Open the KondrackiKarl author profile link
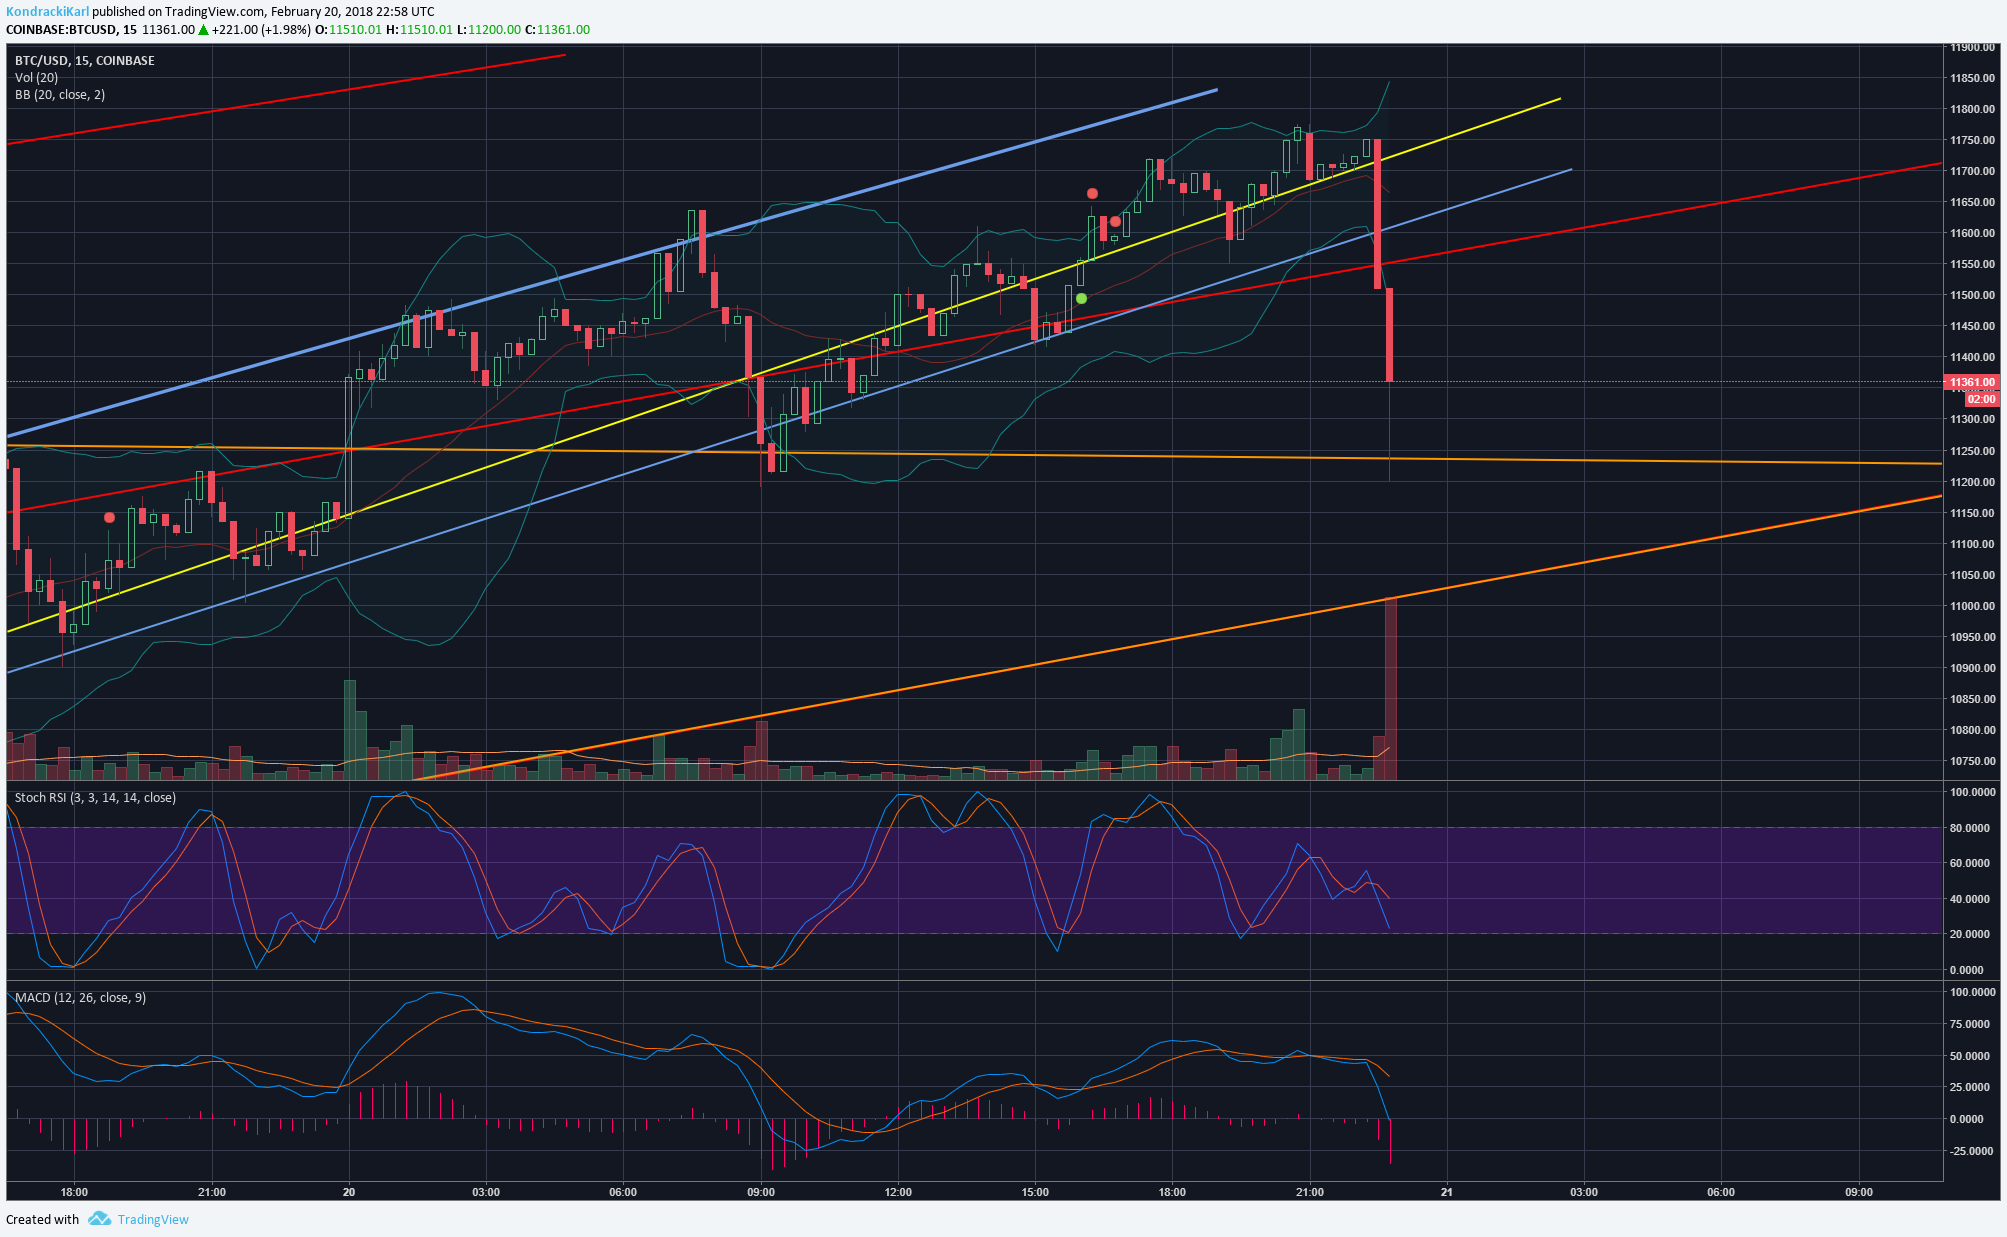 point(47,12)
